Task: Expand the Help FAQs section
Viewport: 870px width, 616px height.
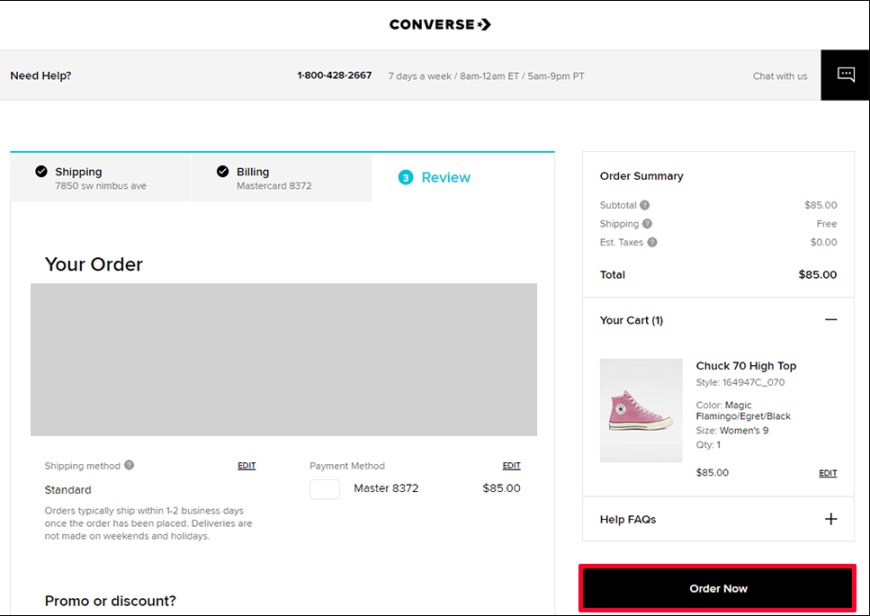Action: [831, 519]
